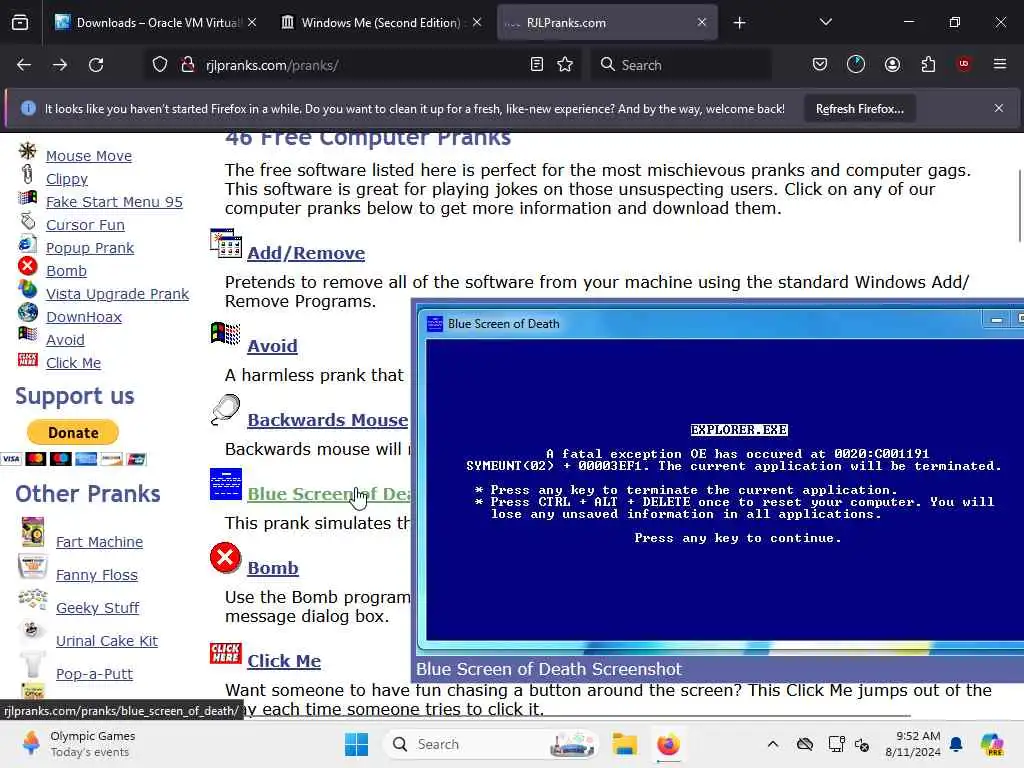This screenshot has height=768, width=1024.
Task: Close the RJLPranks.com tab
Action: [701, 23]
